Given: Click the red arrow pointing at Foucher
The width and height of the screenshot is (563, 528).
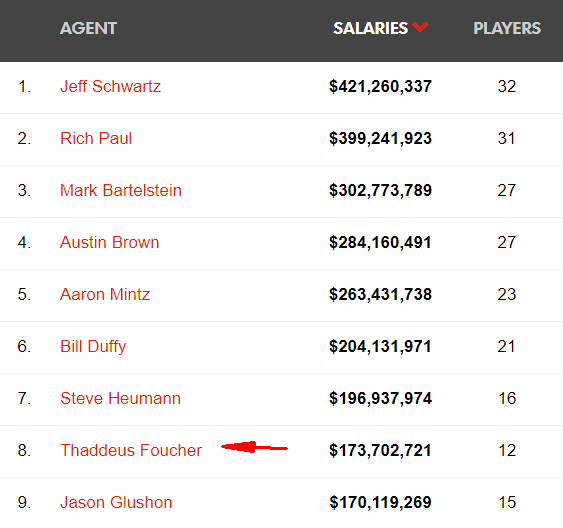Looking at the screenshot, I should pos(254,447).
